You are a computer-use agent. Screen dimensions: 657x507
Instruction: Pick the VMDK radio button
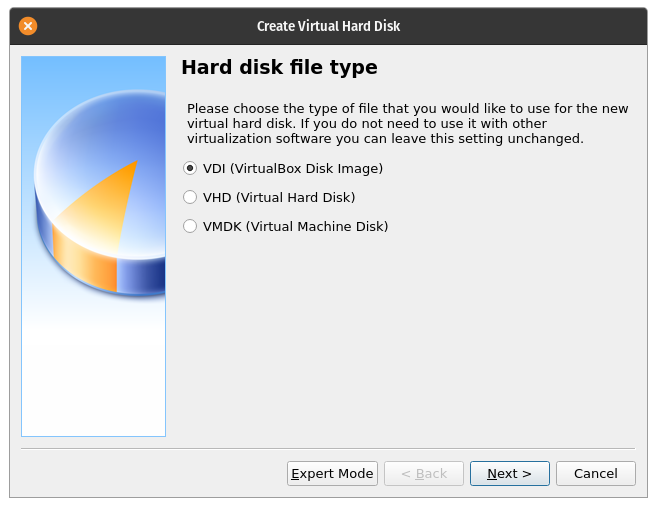coord(190,226)
